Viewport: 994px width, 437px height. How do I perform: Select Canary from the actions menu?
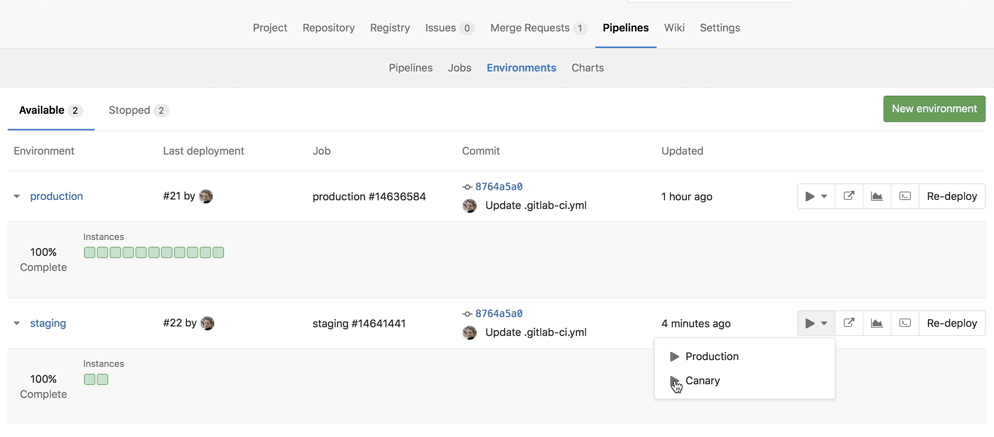coord(702,381)
